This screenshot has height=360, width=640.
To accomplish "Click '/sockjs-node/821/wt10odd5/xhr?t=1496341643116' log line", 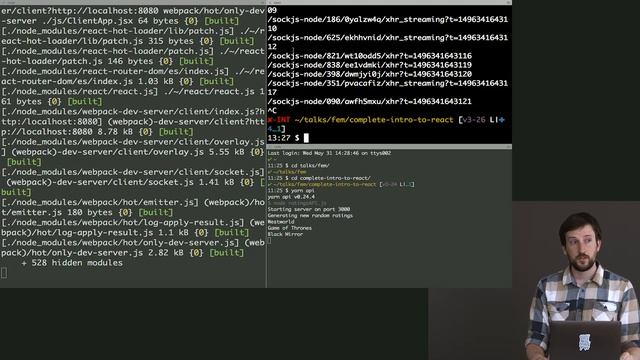I will pos(370,56).
